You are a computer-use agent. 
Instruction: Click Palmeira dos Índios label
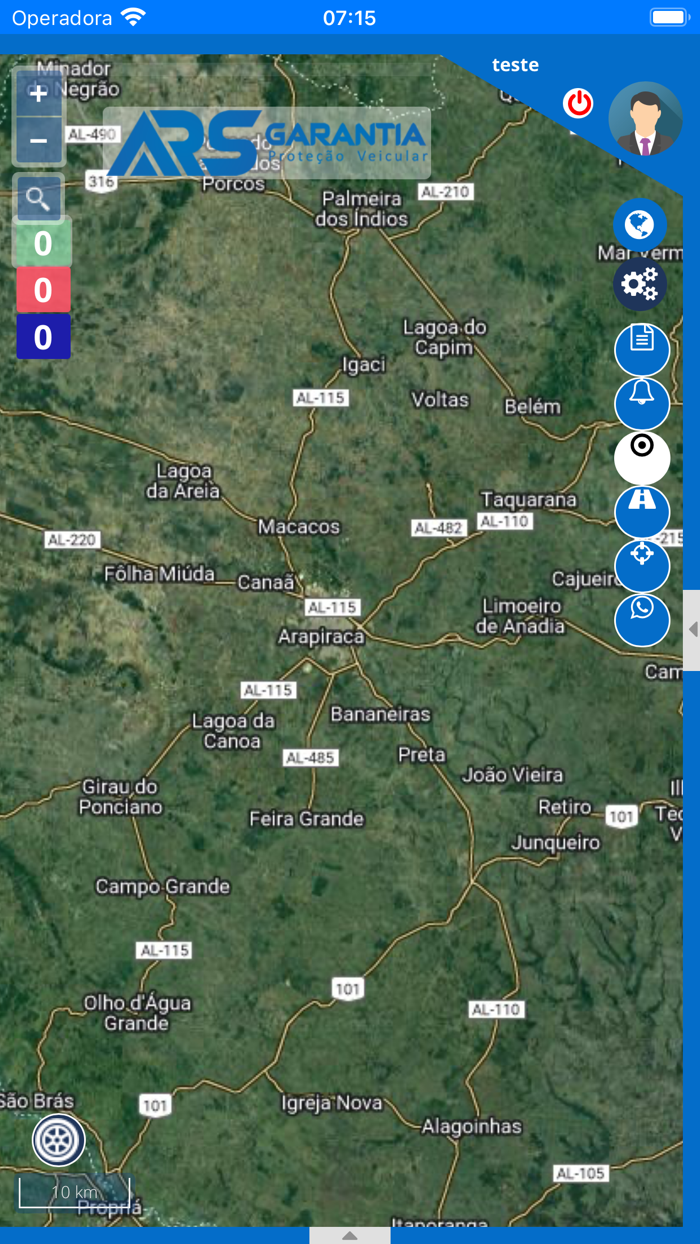[362, 209]
